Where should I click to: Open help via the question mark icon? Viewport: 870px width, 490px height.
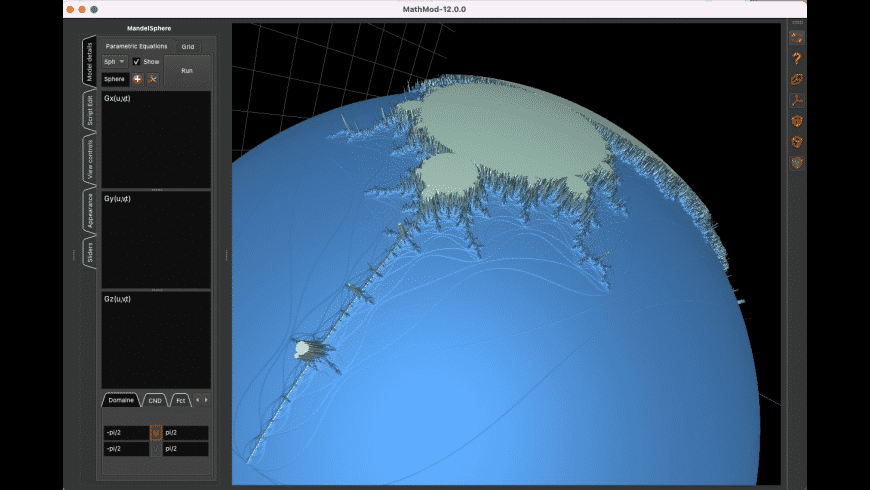tap(797, 58)
